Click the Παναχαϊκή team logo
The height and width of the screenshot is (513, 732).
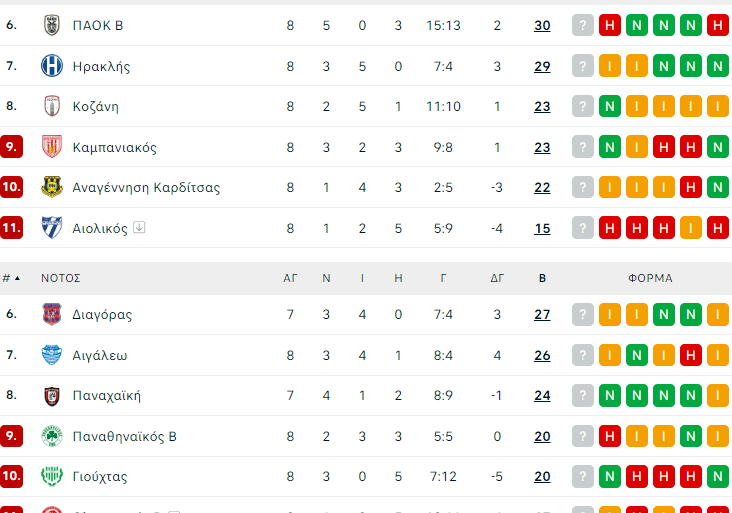click(52, 395)
